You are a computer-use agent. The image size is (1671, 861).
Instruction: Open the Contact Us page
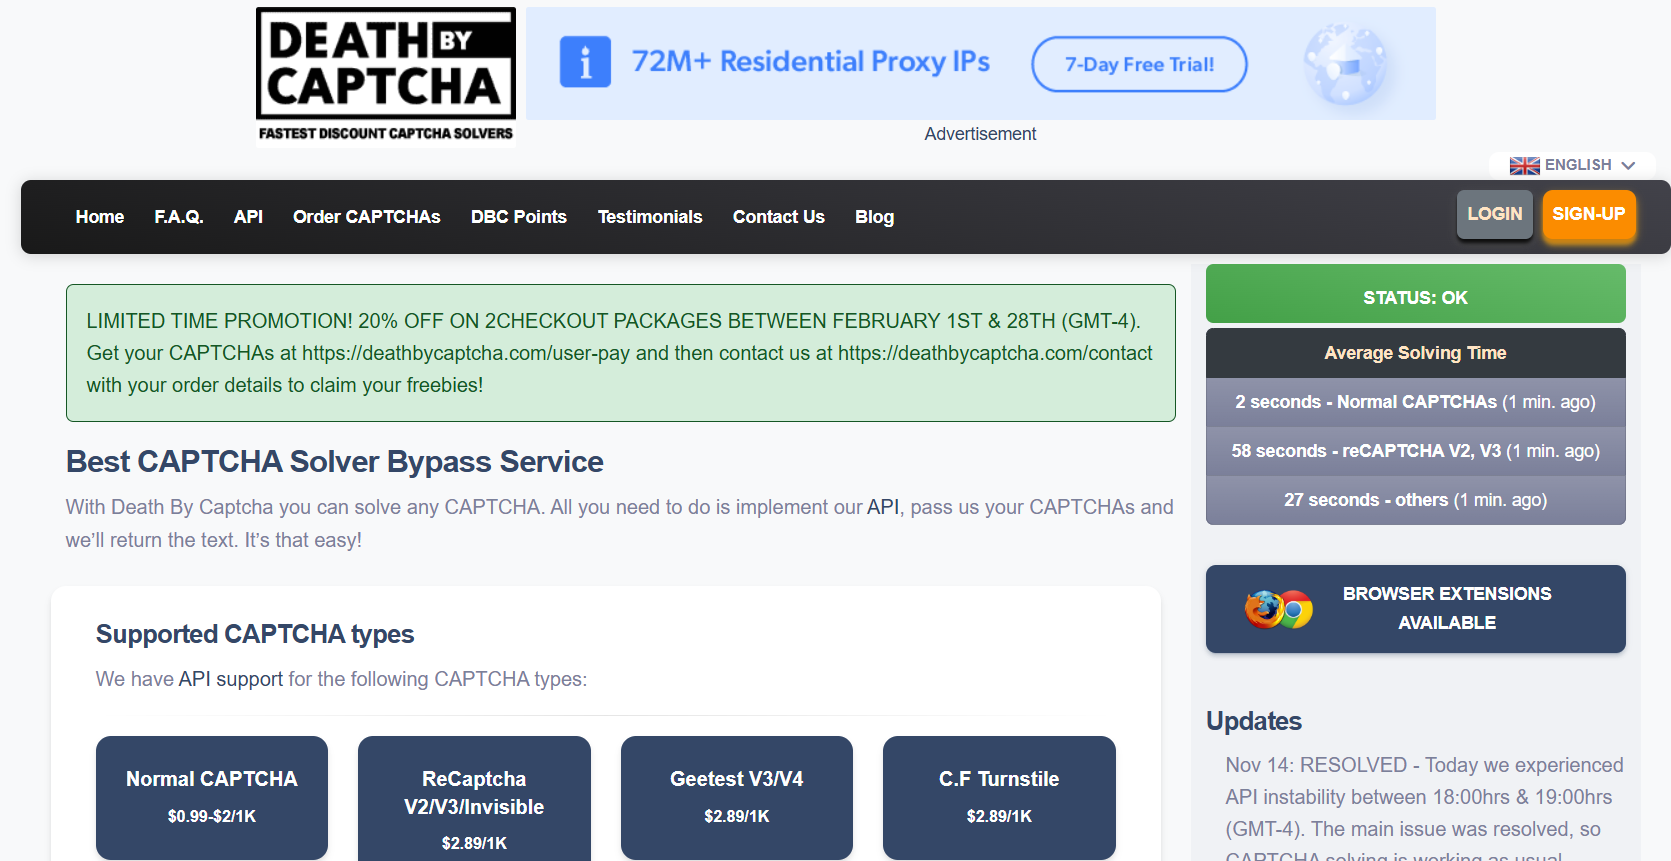click(779, 217)
